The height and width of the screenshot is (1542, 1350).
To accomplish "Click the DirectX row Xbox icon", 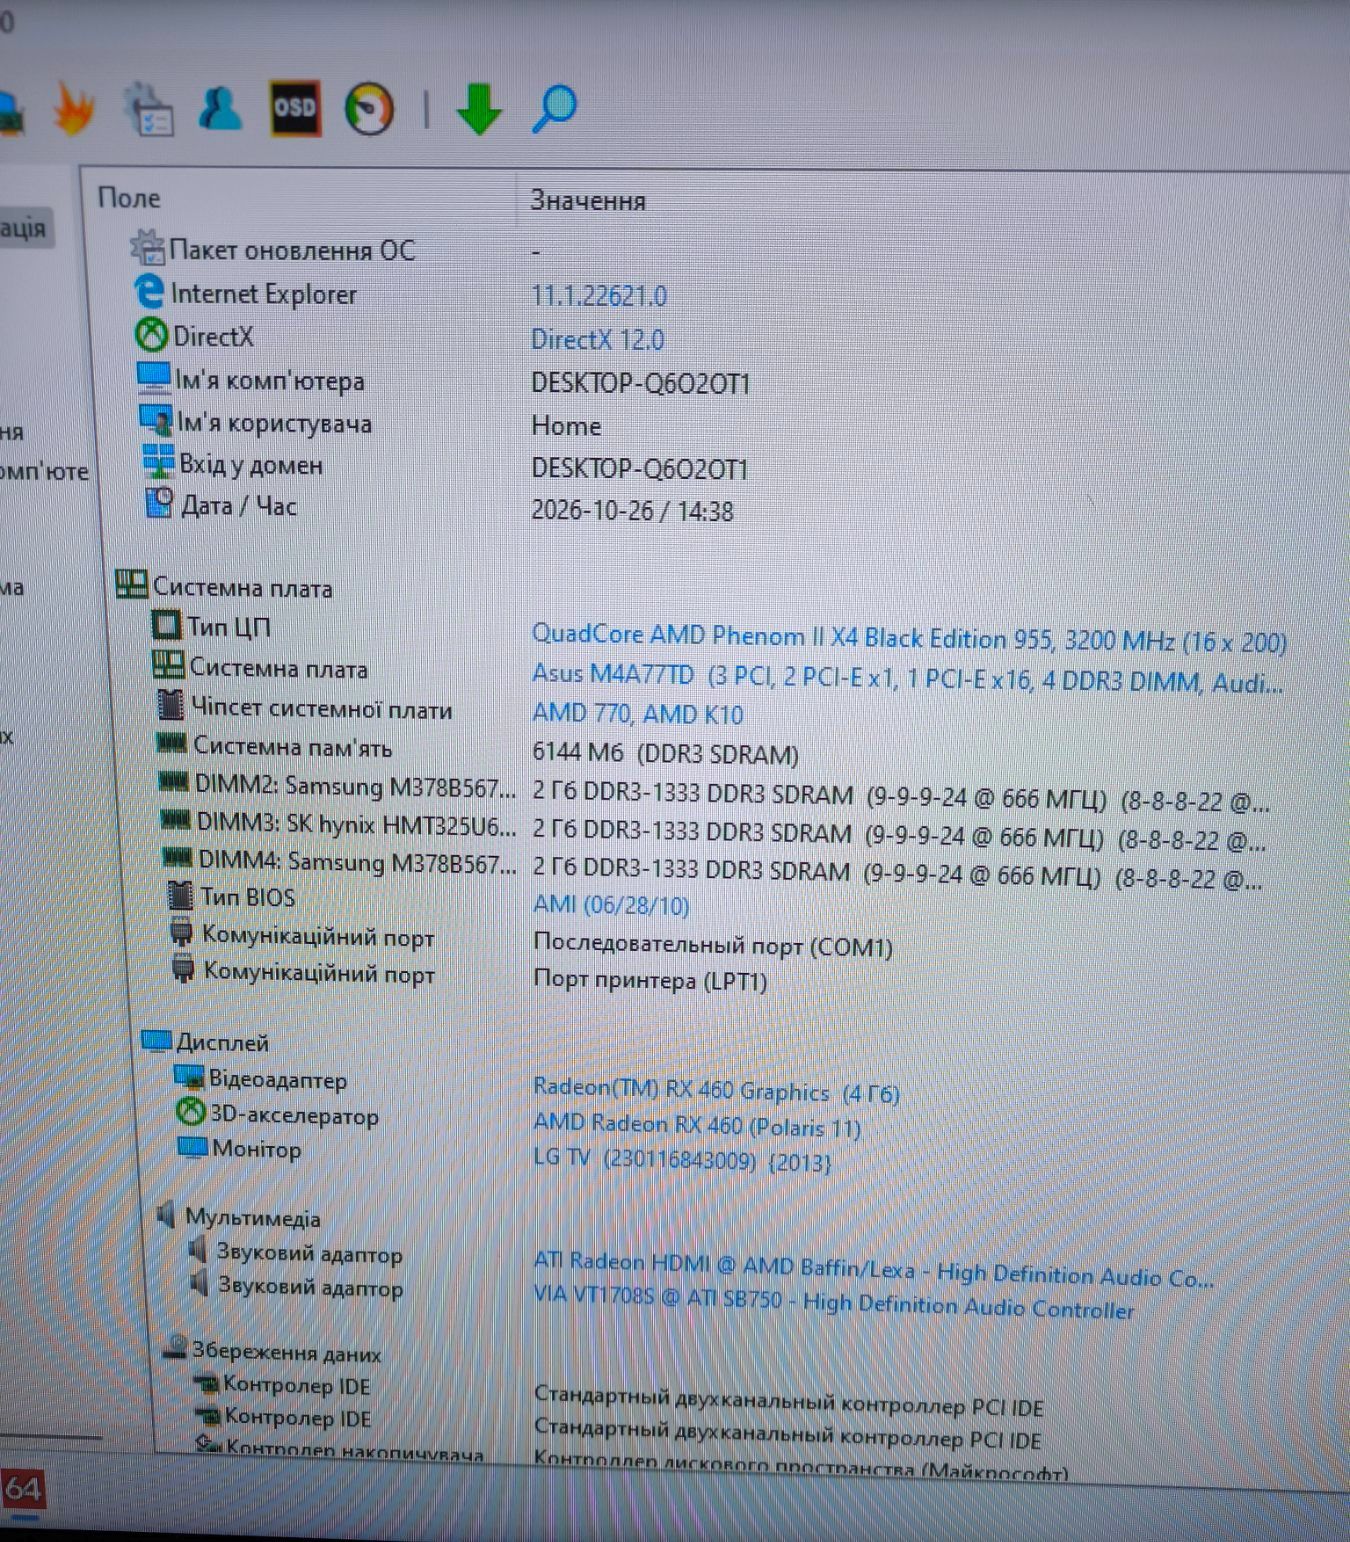I will tap(151, 335).
